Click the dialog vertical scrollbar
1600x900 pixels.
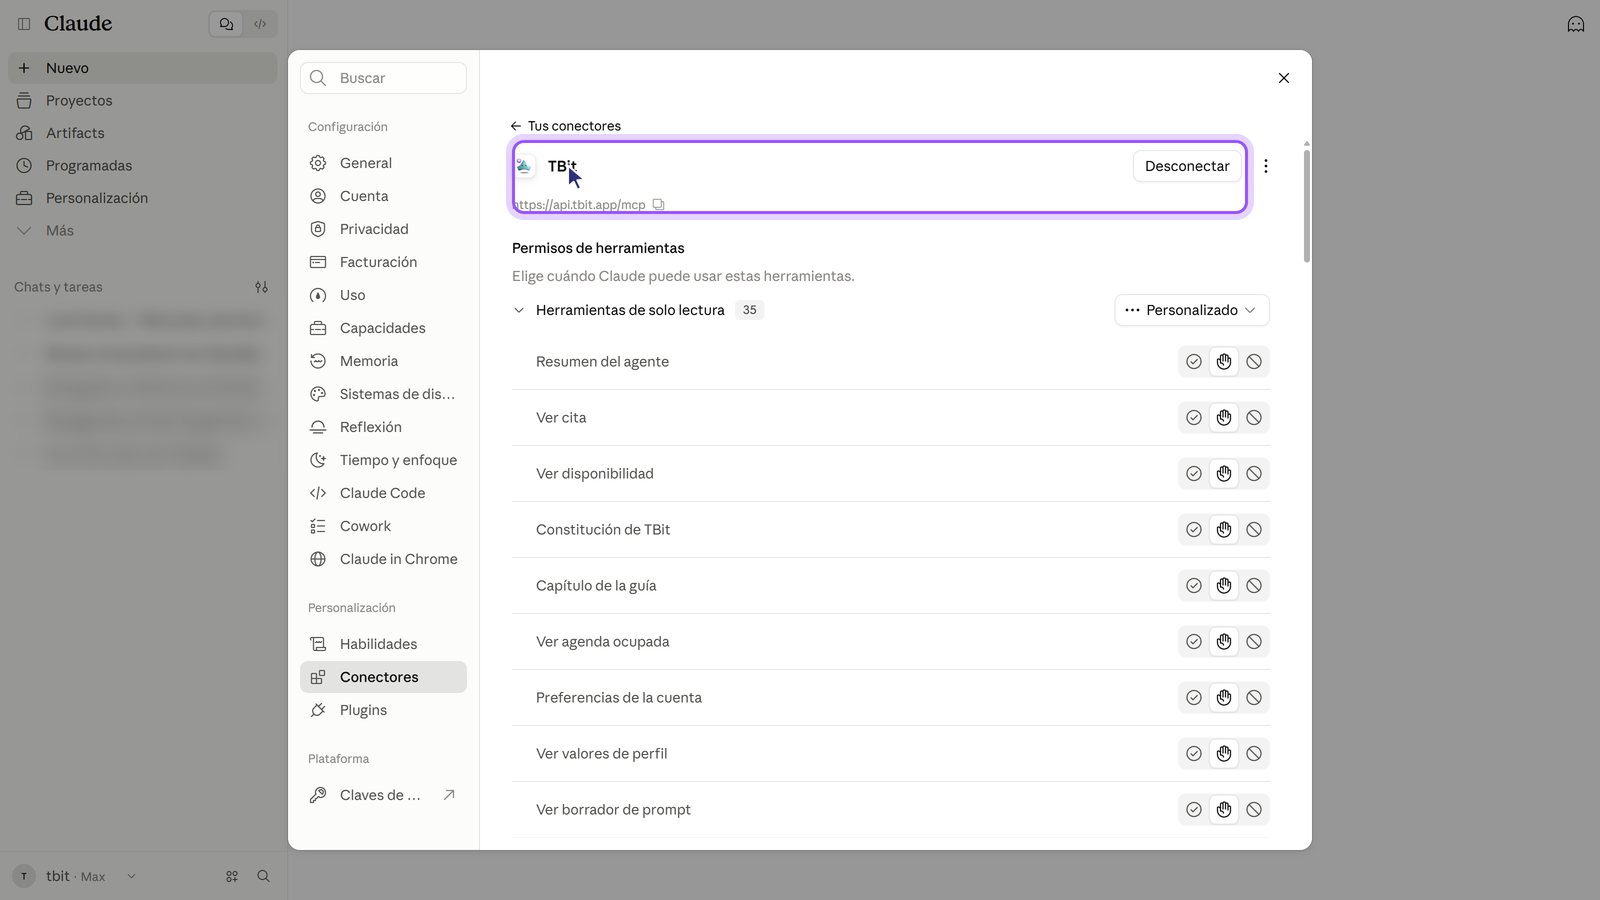coord(1306,205)
